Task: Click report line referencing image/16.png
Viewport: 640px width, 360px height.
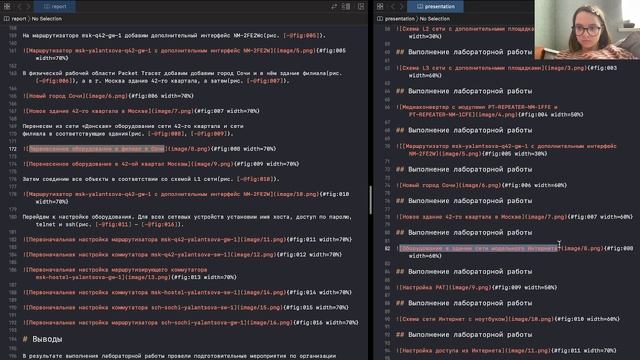Action: [191, 322]
